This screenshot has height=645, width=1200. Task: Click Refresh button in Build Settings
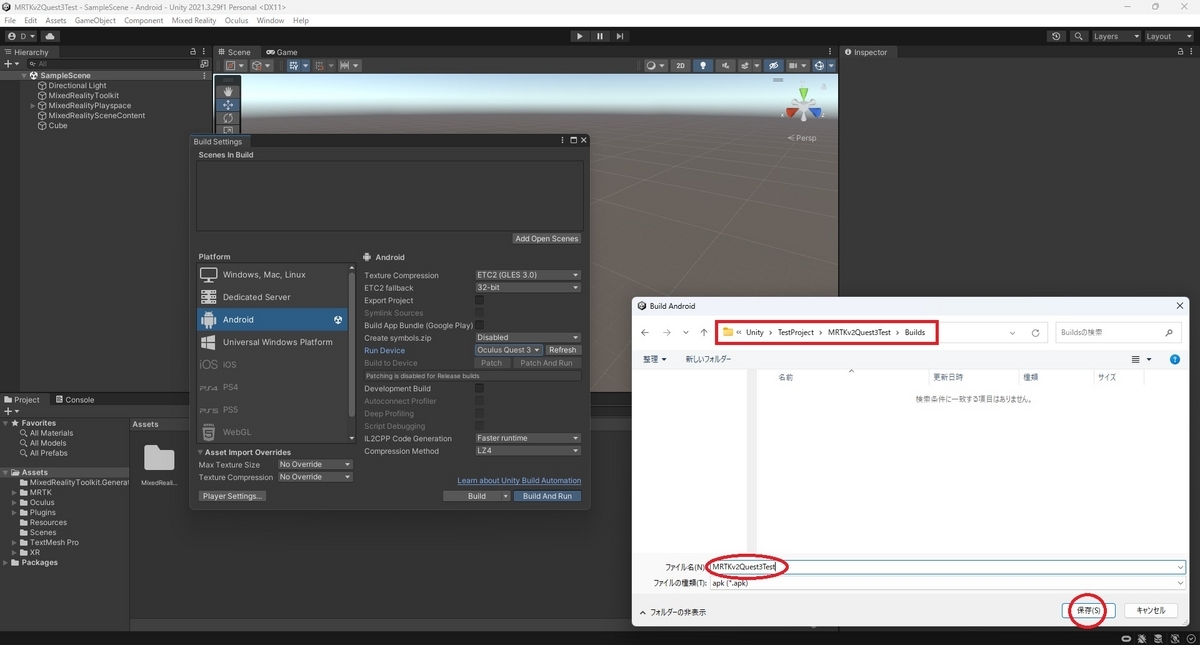pos(563,350)
